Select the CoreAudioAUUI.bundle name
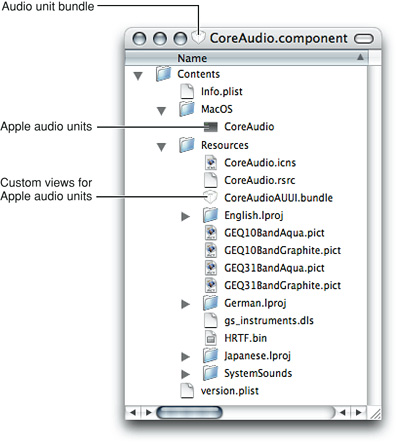Screen dimensions: 396x444 pyautogui.click(x=278, y=198)
